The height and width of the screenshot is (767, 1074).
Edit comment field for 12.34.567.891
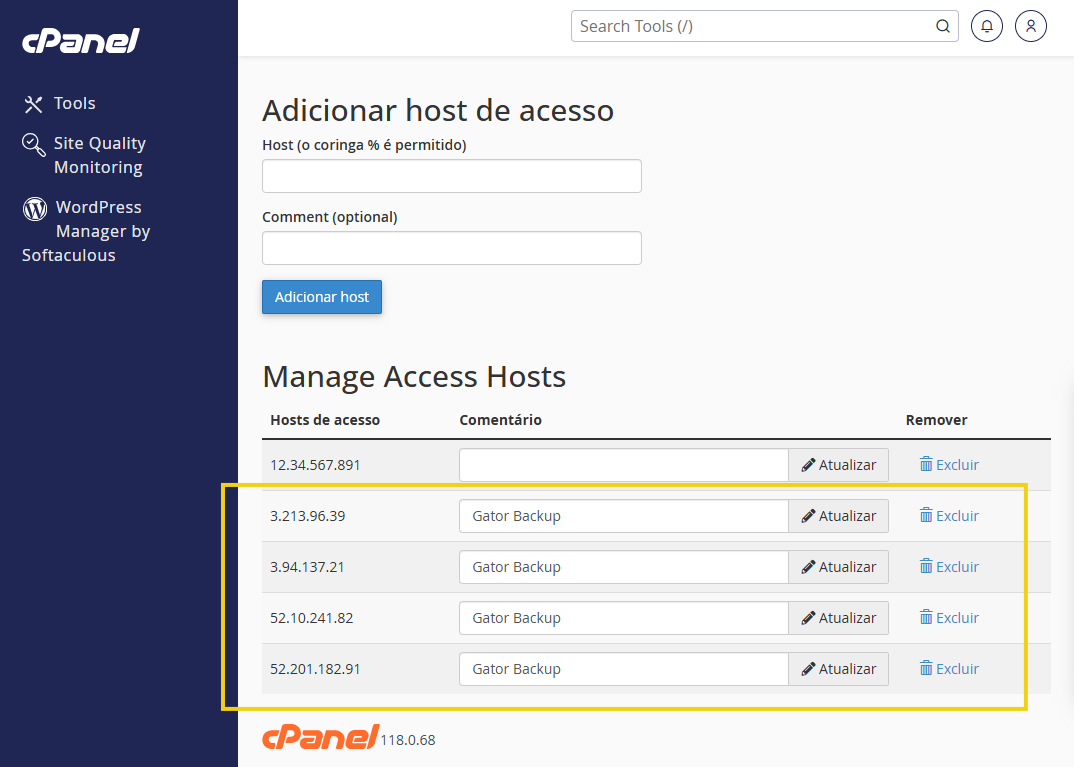coord(623,465)
